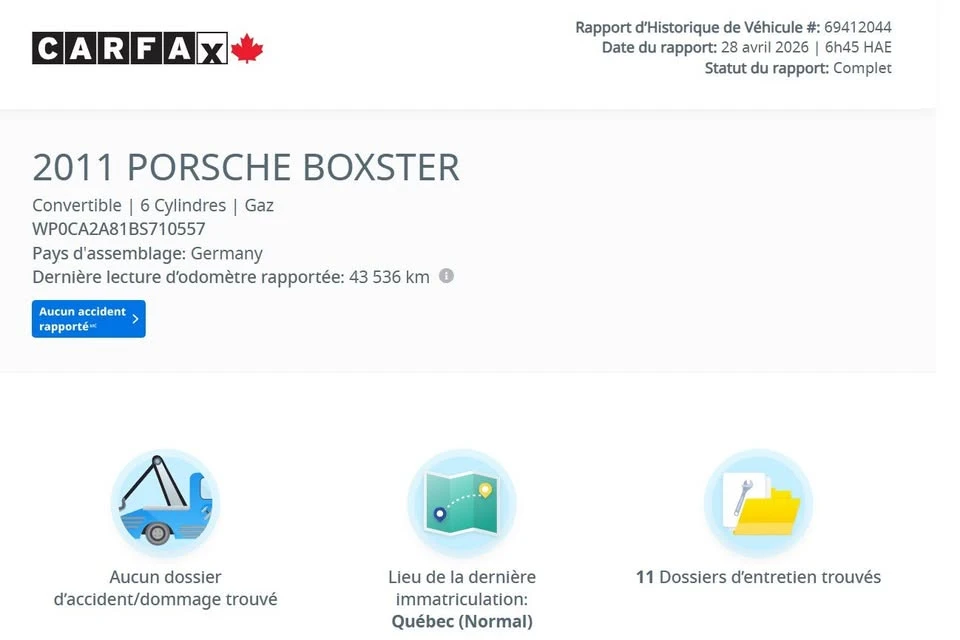Click the VIN WP0CA2A81BS710557
The width and height of the screenshot is (960, 640).
click(119, 229)
